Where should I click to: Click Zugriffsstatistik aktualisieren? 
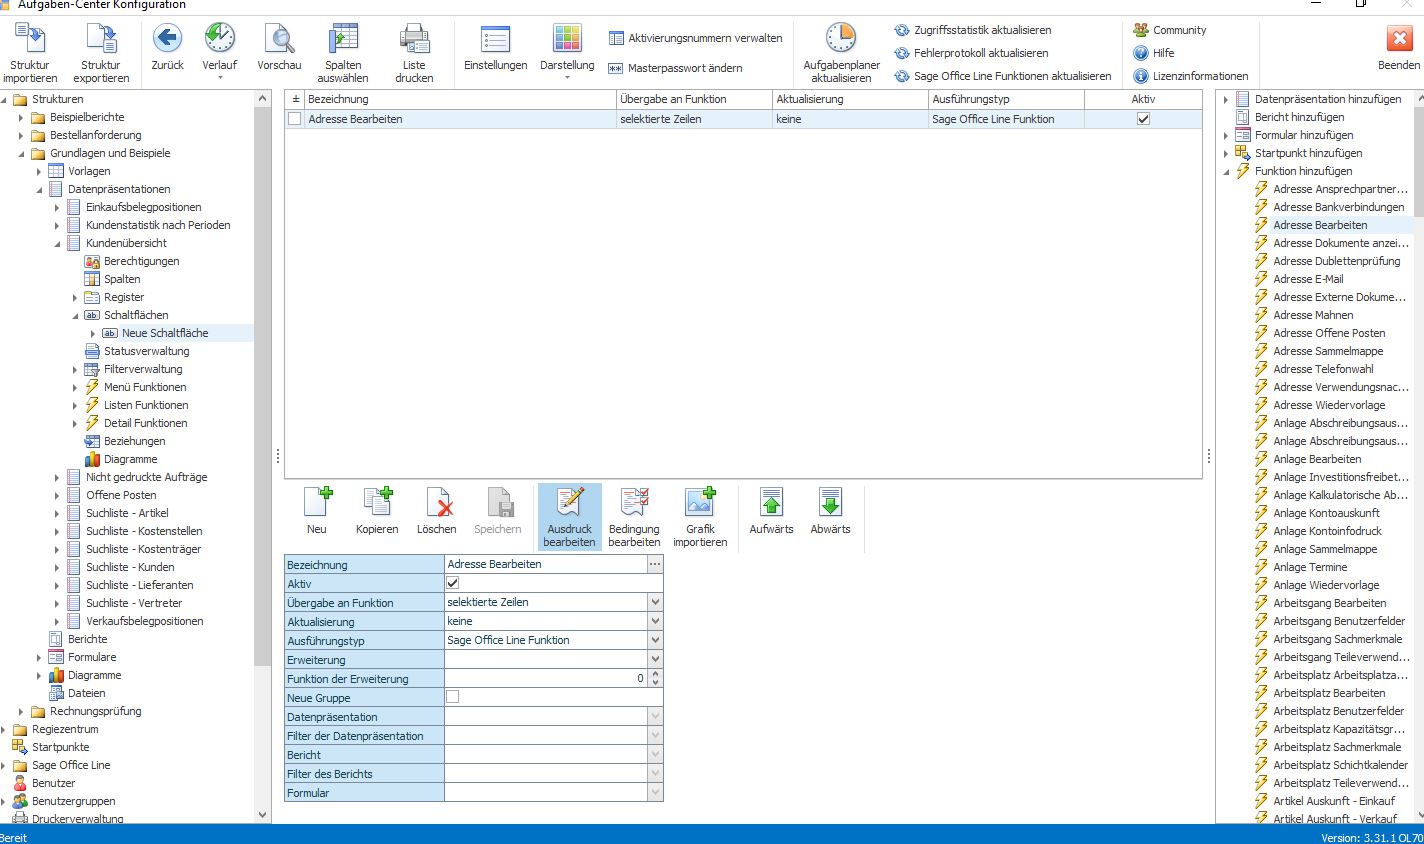[973, 30]
